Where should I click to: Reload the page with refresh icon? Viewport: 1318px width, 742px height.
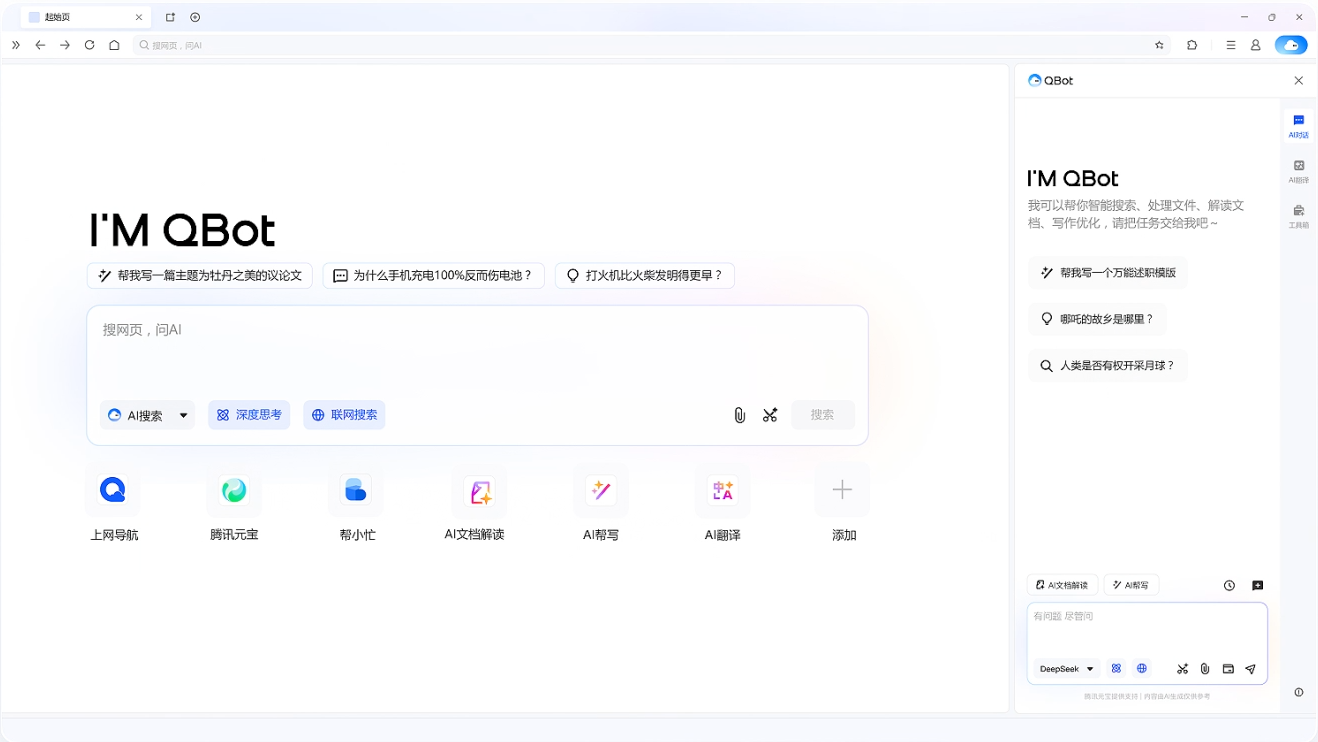point(89,45)
